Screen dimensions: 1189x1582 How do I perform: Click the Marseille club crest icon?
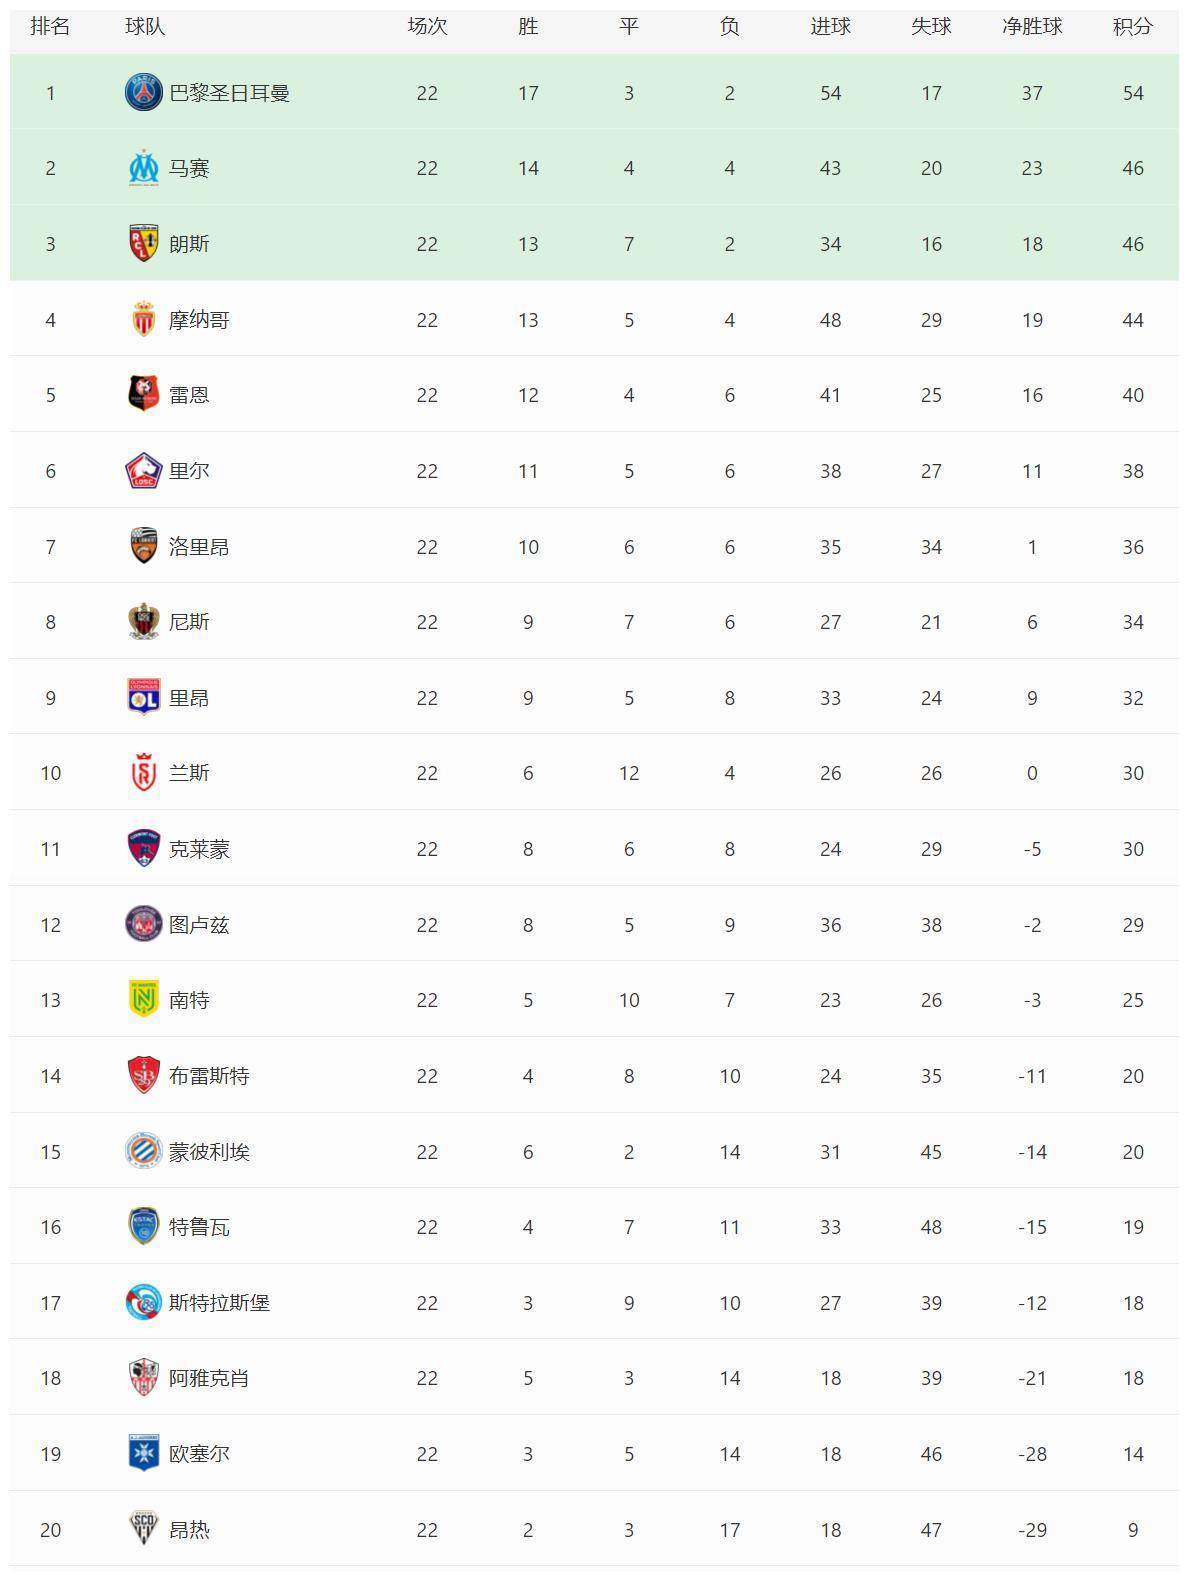click(144, 168)
